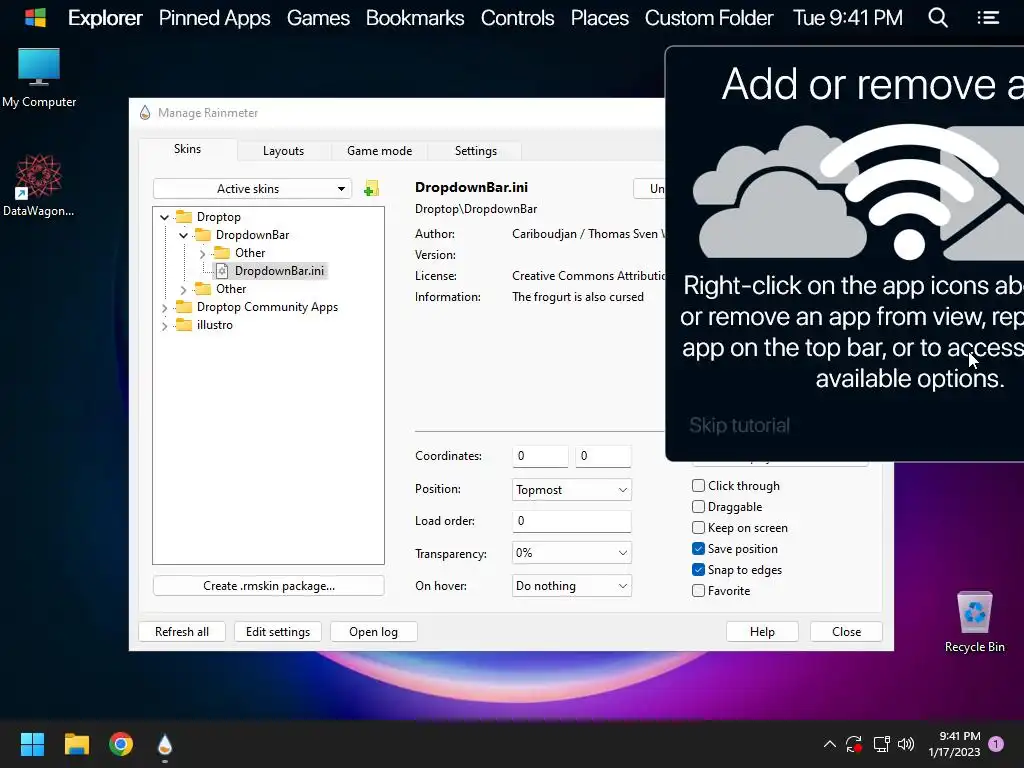
Task: Click the Refresh all button
Action: point(182,632)
